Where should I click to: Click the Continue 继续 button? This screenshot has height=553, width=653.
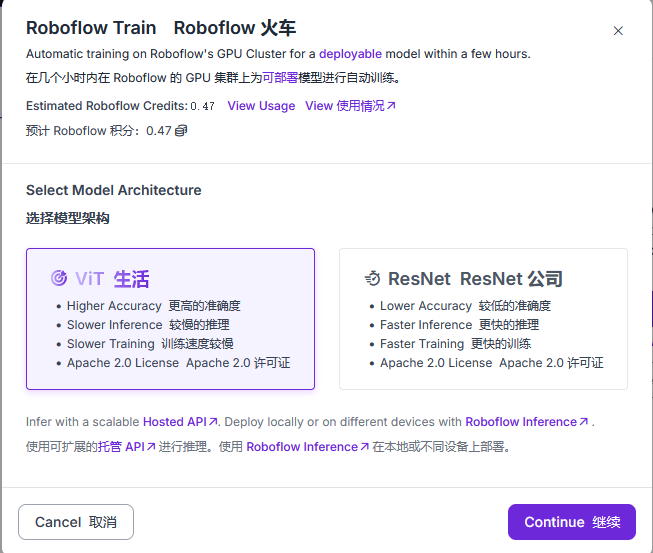point(572,522)
